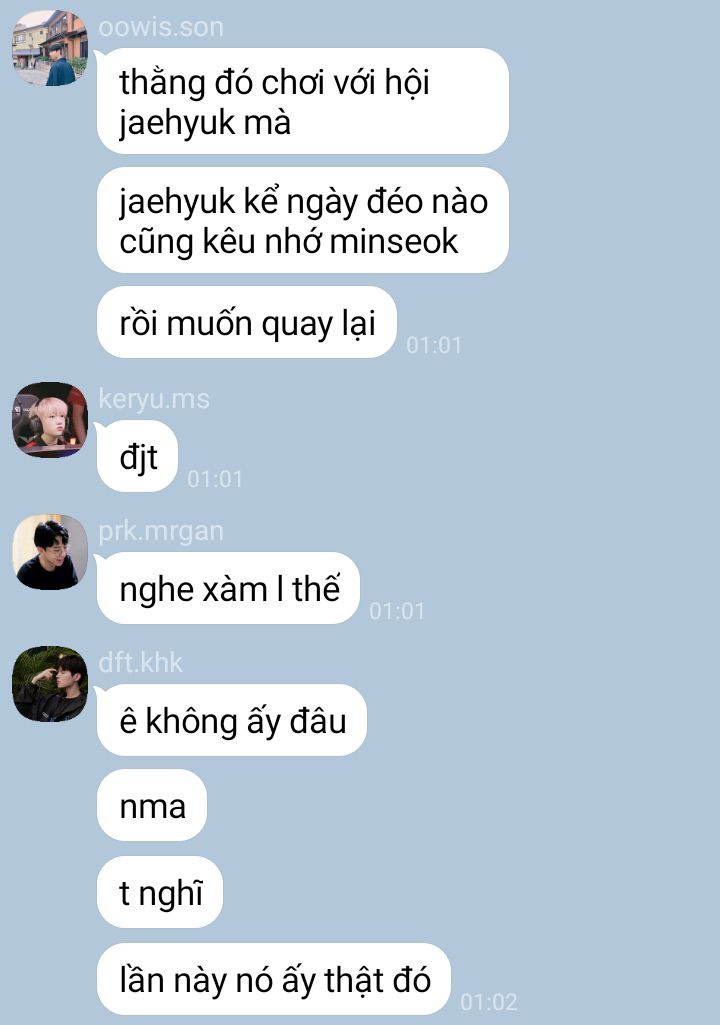Viewport: 720px width, 1025px height.
Task: Tap the 01:02 timestamp
Action: pyautogui.click(x=489, y=1002)
